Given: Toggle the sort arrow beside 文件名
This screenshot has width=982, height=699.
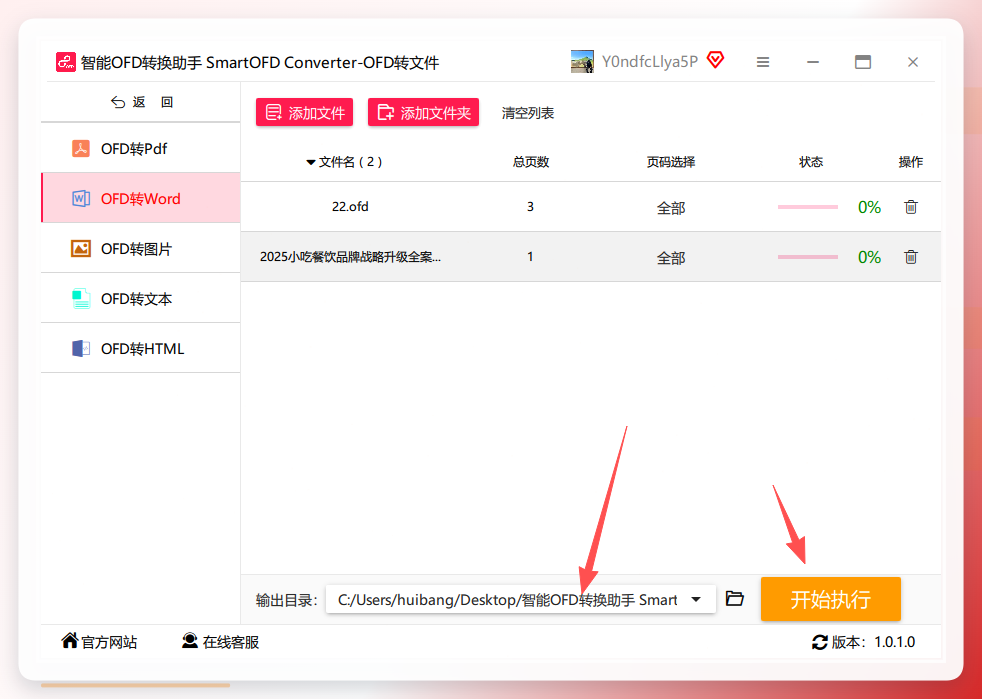Looking at the screenshot, I should (x=310, y=163).
